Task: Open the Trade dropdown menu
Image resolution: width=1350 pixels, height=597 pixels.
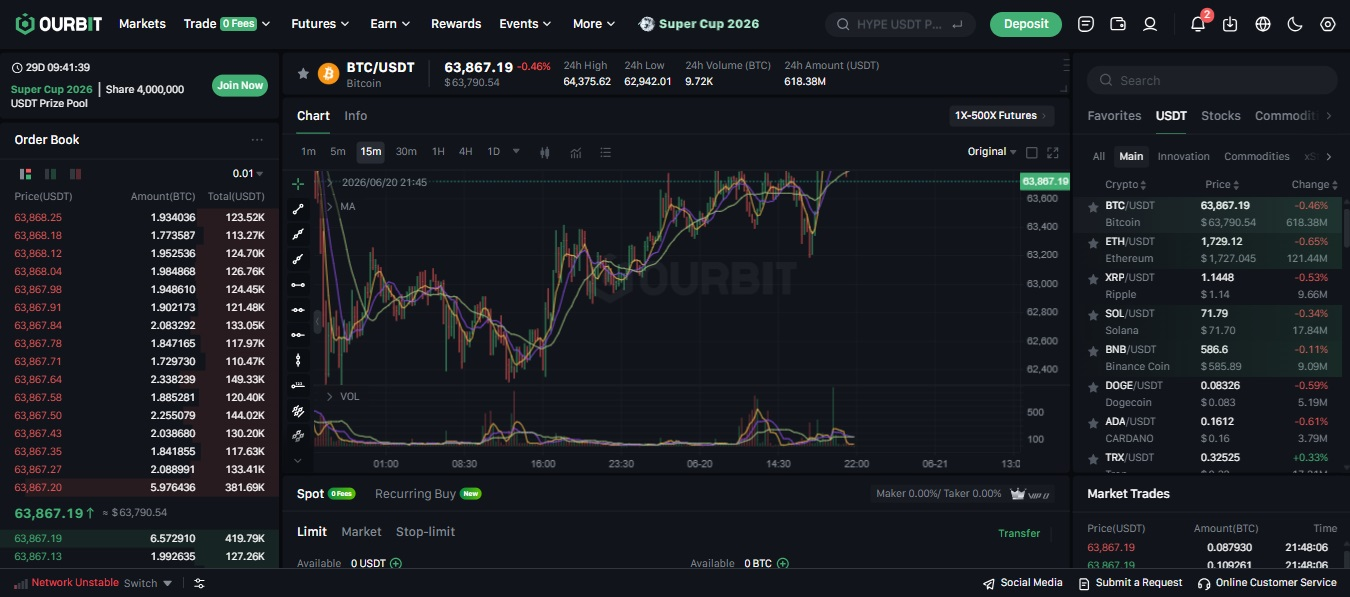Action: (227, 23)
